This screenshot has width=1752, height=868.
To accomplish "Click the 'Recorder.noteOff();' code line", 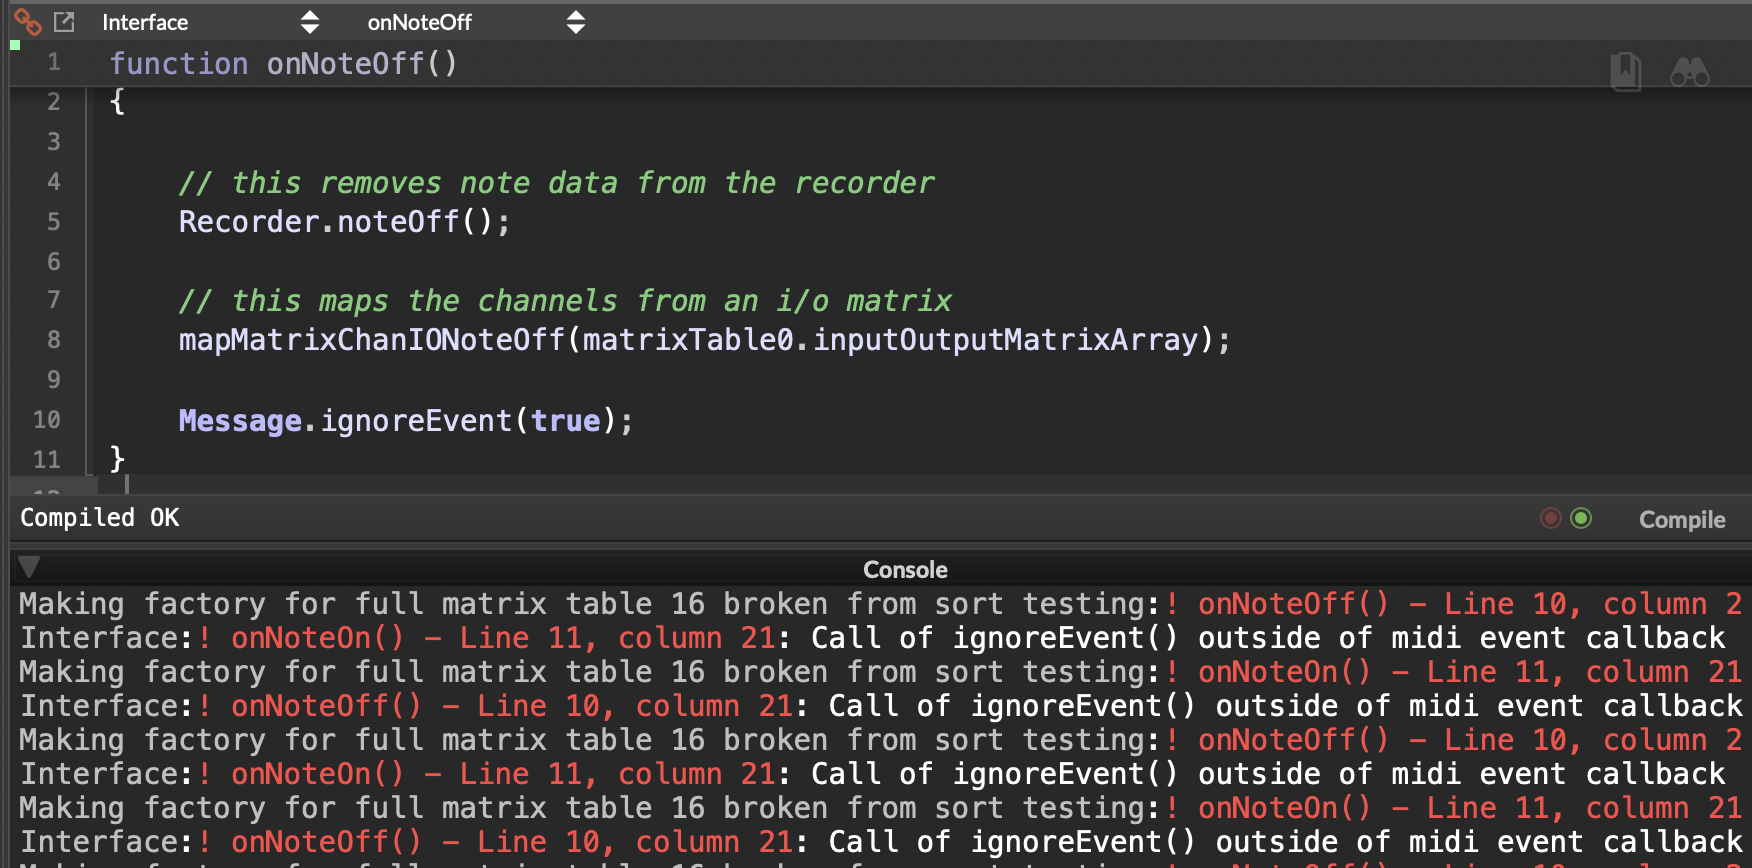I will coord(344,222).
